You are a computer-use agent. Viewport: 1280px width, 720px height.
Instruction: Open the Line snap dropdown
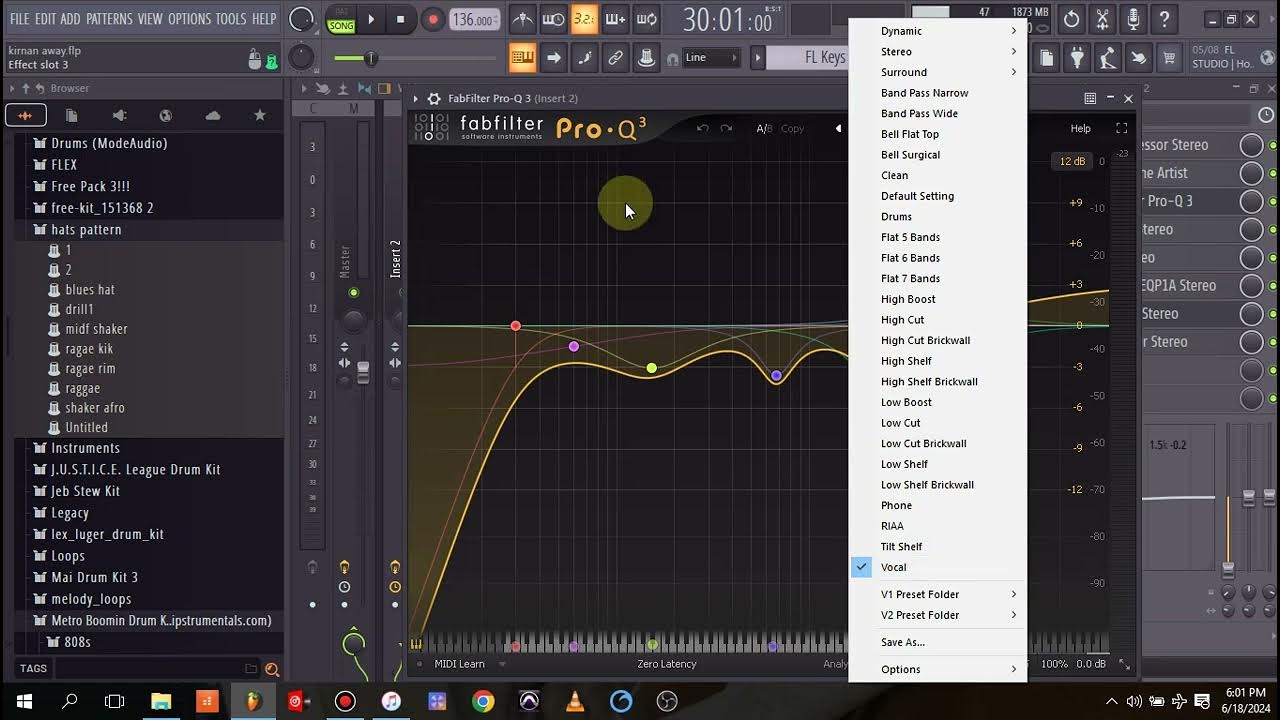711,58
